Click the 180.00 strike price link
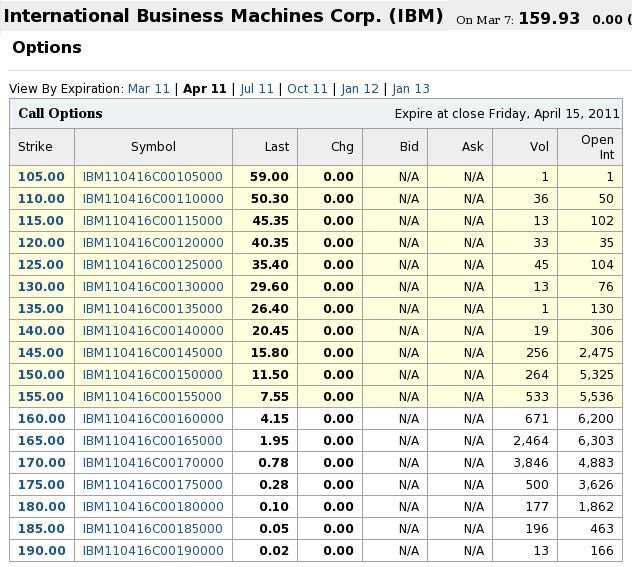The image size is (632, 567). click(x=42, y=507)
